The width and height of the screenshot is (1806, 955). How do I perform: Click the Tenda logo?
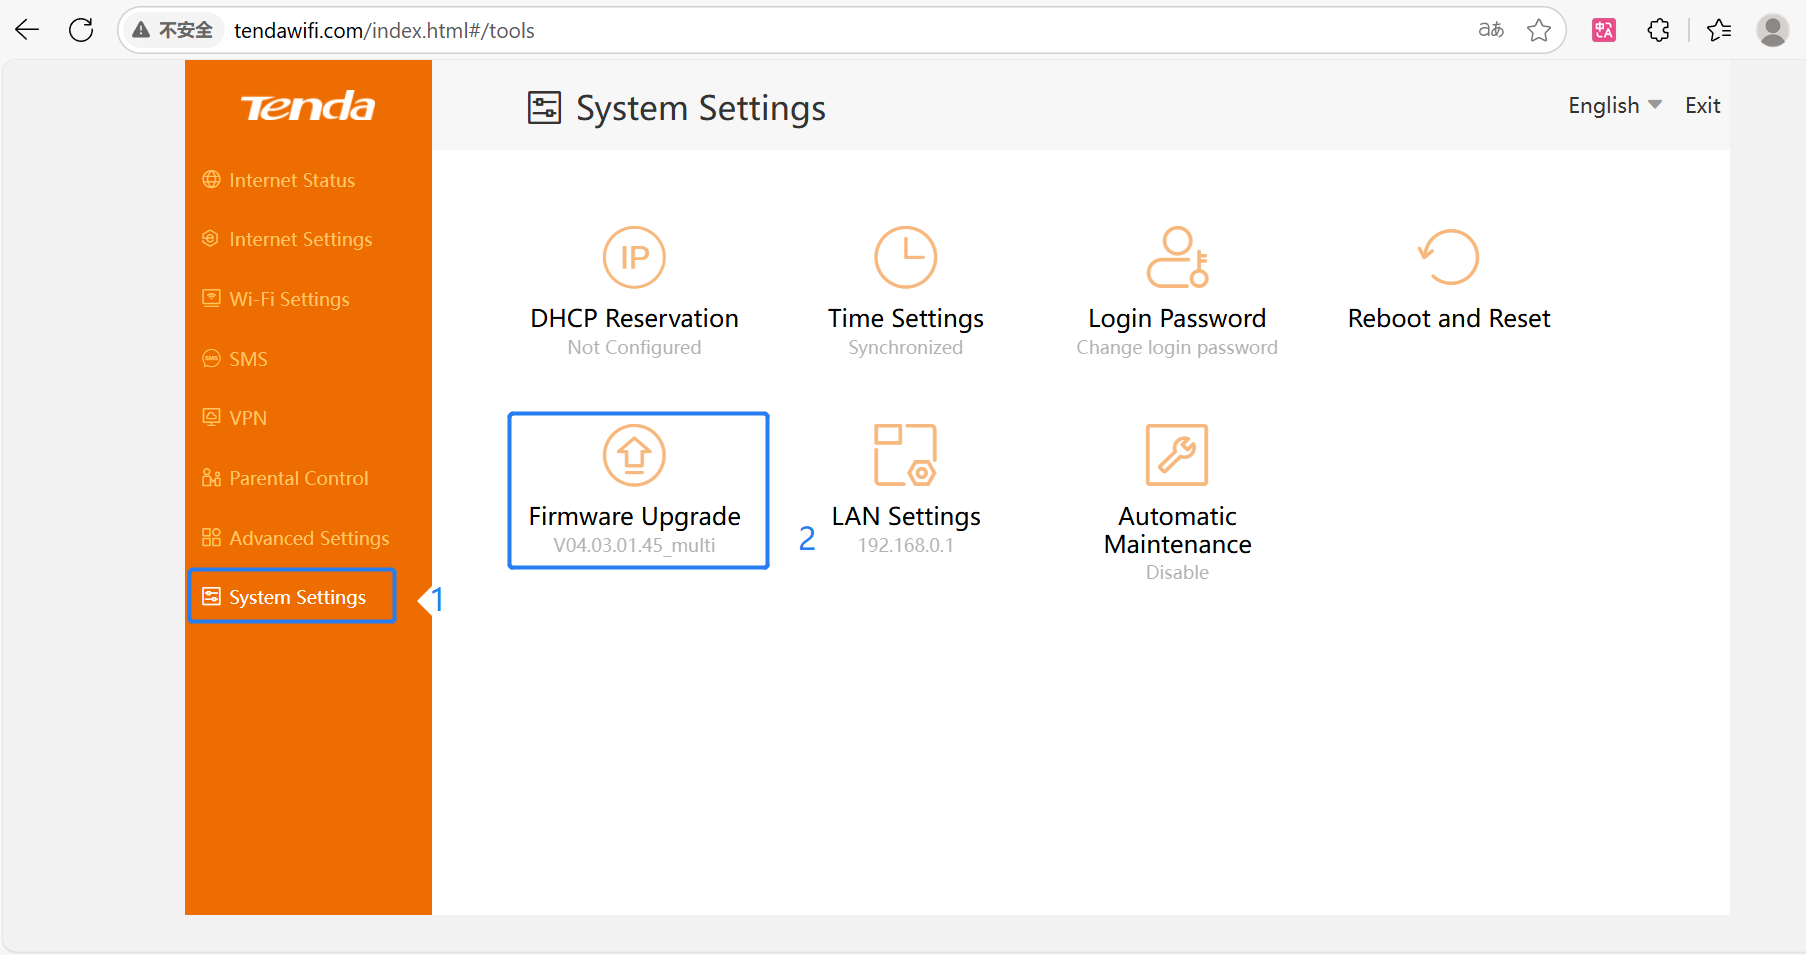[x=308, y=107]
